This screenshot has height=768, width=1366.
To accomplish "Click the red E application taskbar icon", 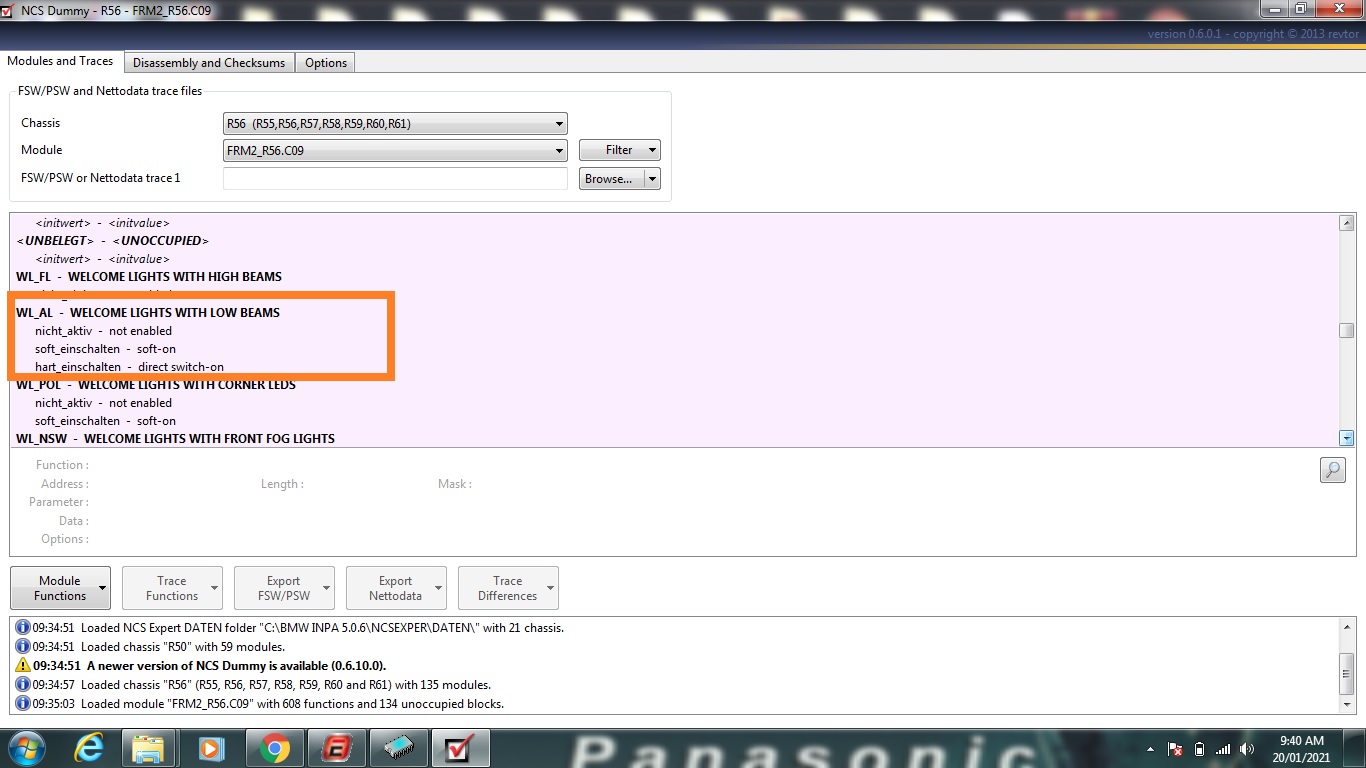I will coord(336,748).
